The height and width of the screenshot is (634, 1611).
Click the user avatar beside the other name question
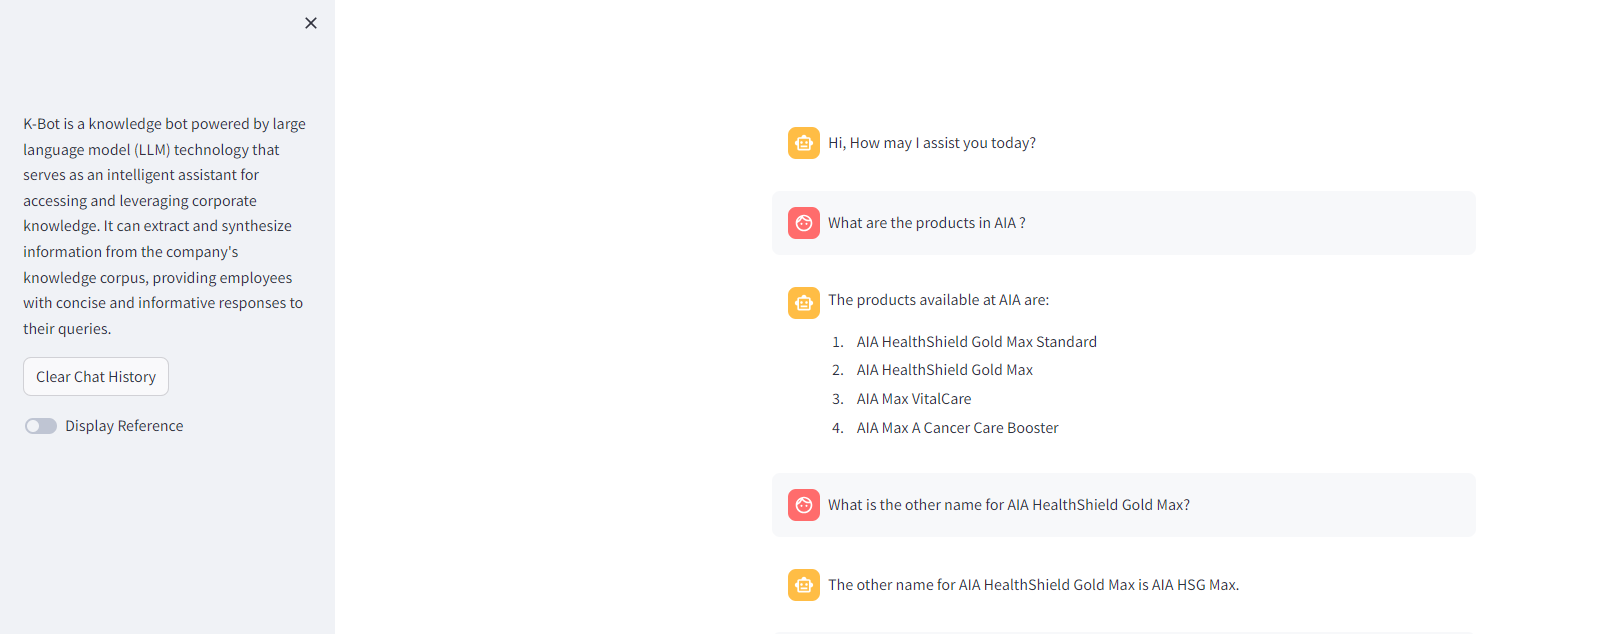(804, 505)
